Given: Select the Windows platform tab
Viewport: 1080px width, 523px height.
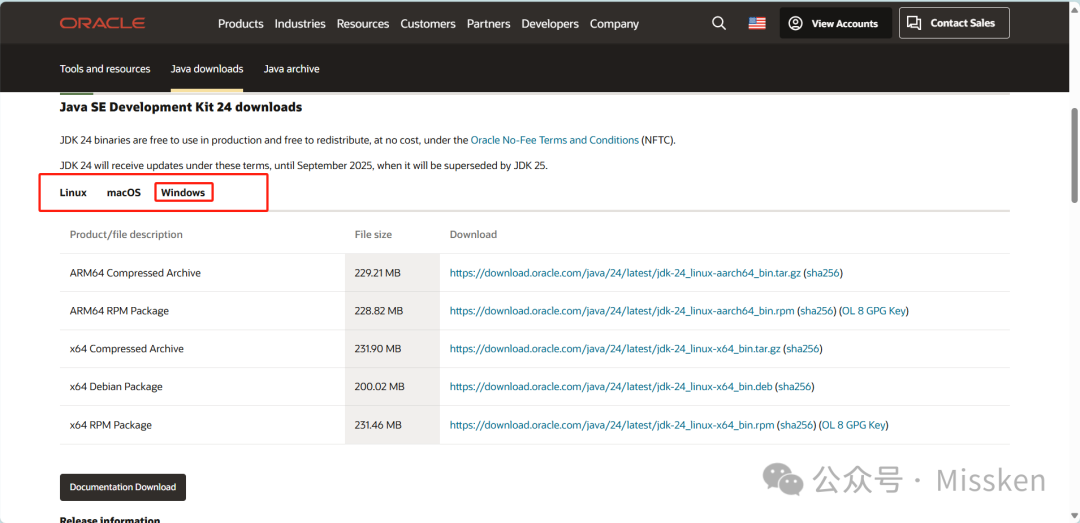Looking at the screenshot, I should coord(183,192).
